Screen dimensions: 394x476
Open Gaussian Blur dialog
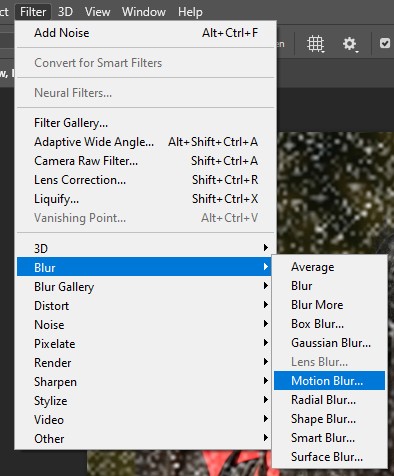click(329, 343)
